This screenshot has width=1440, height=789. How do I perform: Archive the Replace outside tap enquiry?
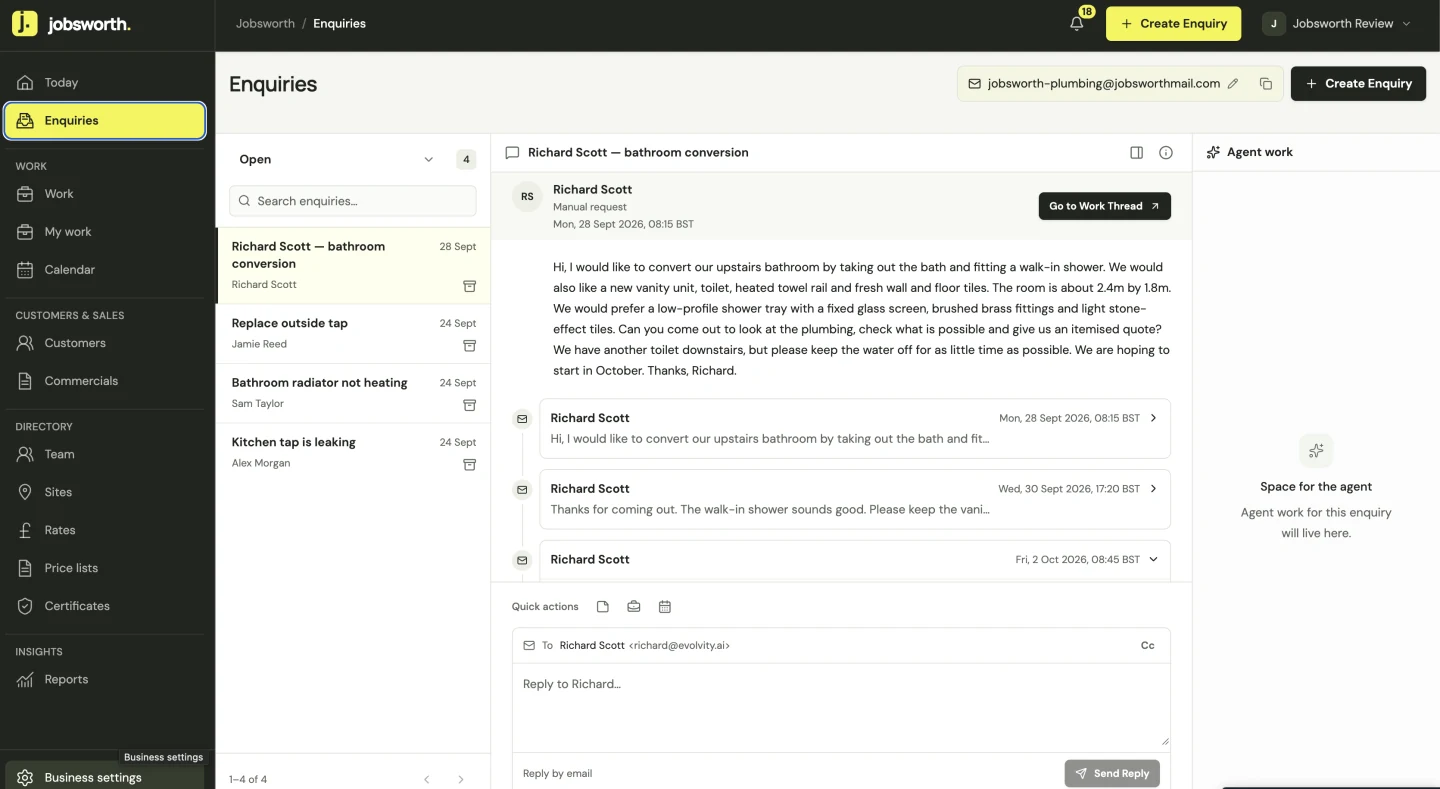469,346
